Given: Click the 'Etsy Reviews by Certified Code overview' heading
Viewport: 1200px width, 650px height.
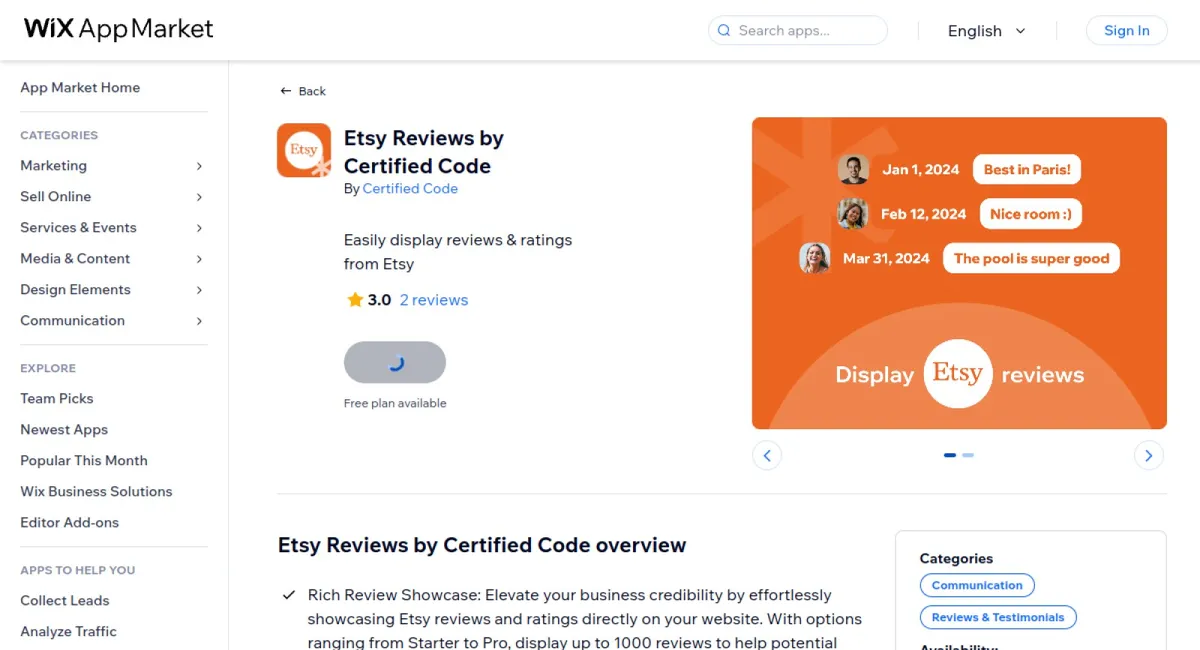Looking at the screenshot, I should (482, 545).
